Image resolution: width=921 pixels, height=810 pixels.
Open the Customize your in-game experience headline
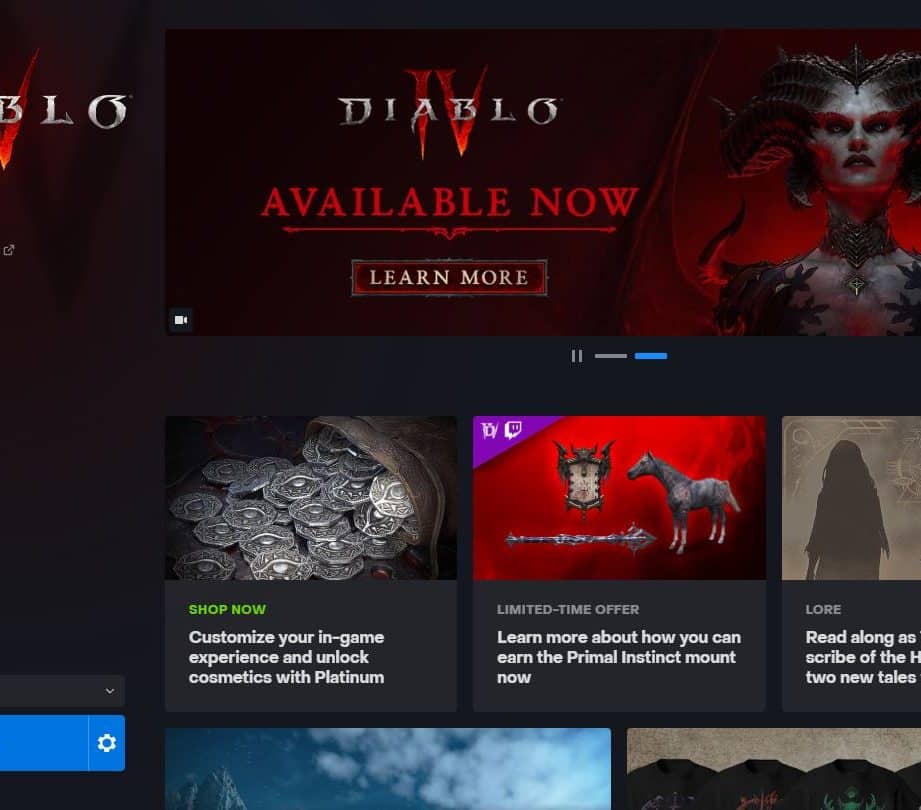[x=287, y=657]
